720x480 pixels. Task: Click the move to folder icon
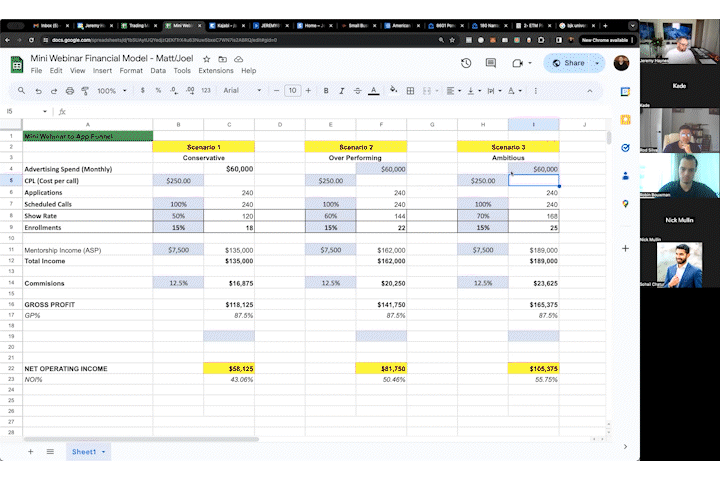pyautogui.click(x=223, y=59)
